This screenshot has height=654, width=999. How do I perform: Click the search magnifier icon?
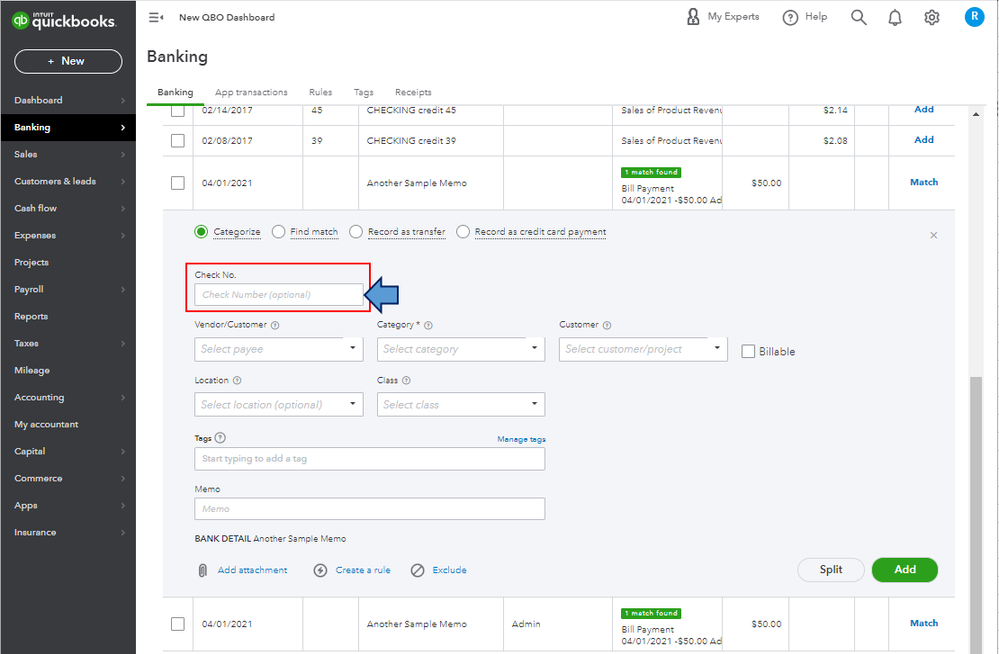tap(858, 17)
